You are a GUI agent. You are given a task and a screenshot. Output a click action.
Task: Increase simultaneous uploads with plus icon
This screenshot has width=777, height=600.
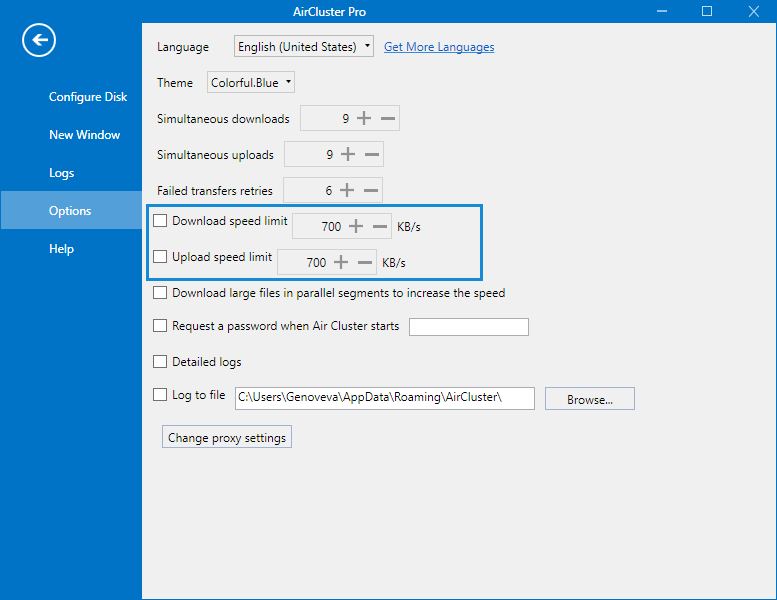point(348,155)
